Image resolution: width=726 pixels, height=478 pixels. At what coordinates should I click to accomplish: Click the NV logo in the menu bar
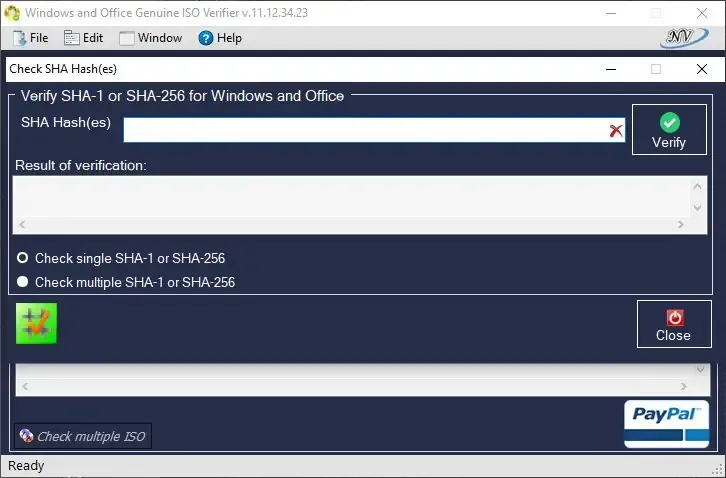point(684,38)
